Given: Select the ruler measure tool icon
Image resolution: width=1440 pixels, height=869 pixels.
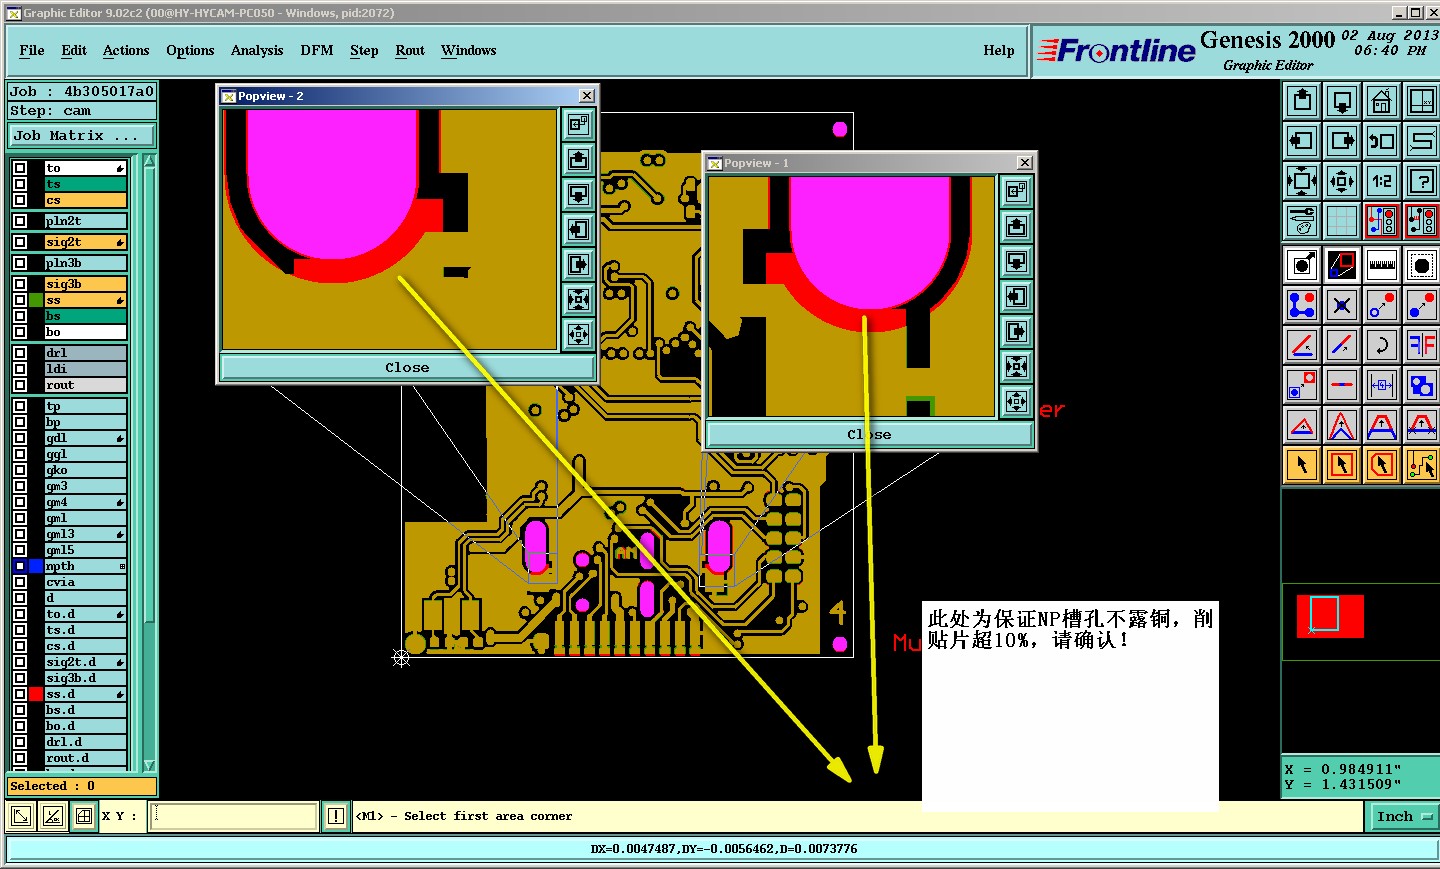Looking at the screenshot, I should (1382, 265).
